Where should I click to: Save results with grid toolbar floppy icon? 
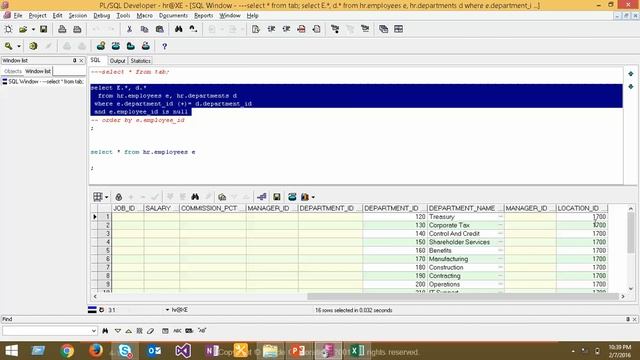tap(277, 197)
